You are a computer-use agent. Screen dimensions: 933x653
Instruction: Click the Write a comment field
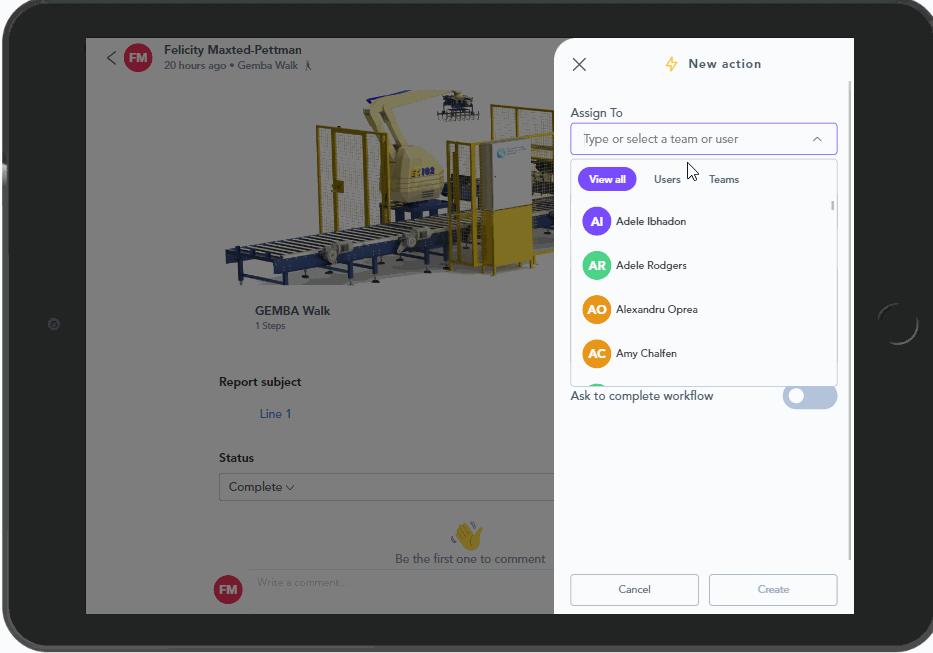coord(400,582)
